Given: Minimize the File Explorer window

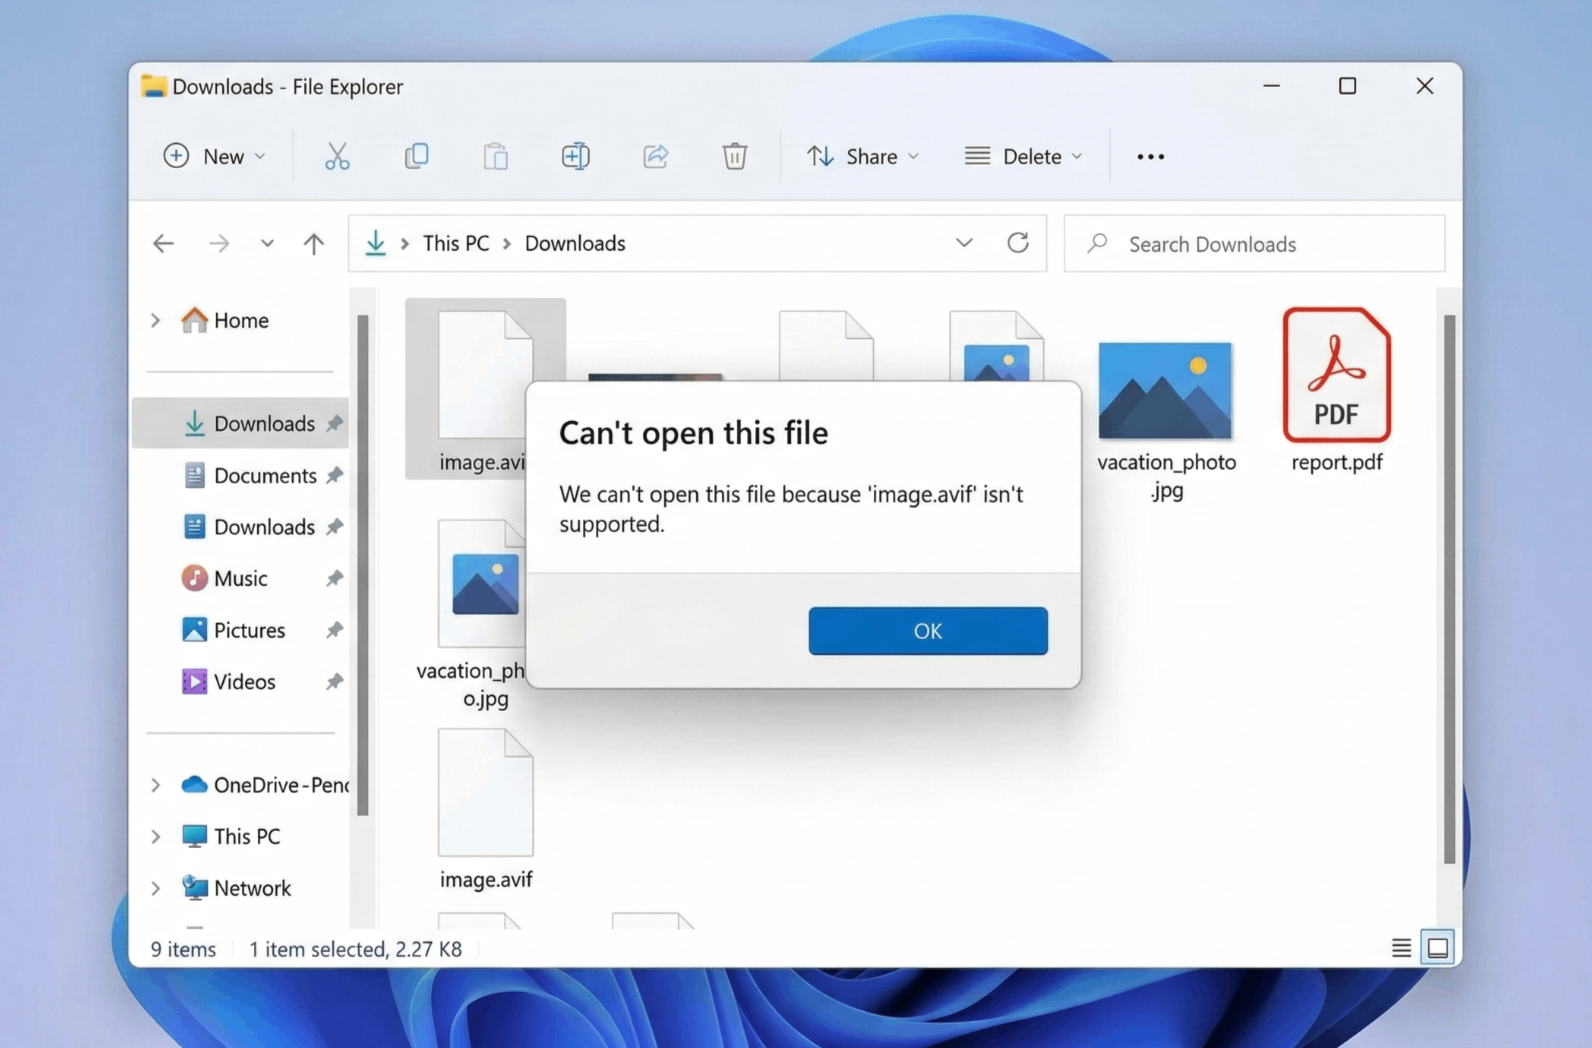Looking at the screenshot, I should coord(1271,86).
